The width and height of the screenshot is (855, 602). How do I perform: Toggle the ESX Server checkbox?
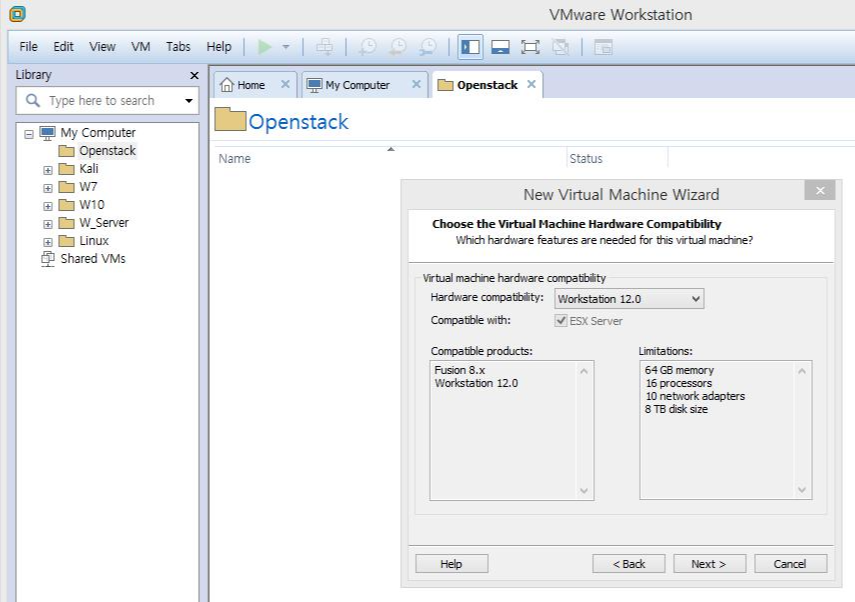pos(561,321)
